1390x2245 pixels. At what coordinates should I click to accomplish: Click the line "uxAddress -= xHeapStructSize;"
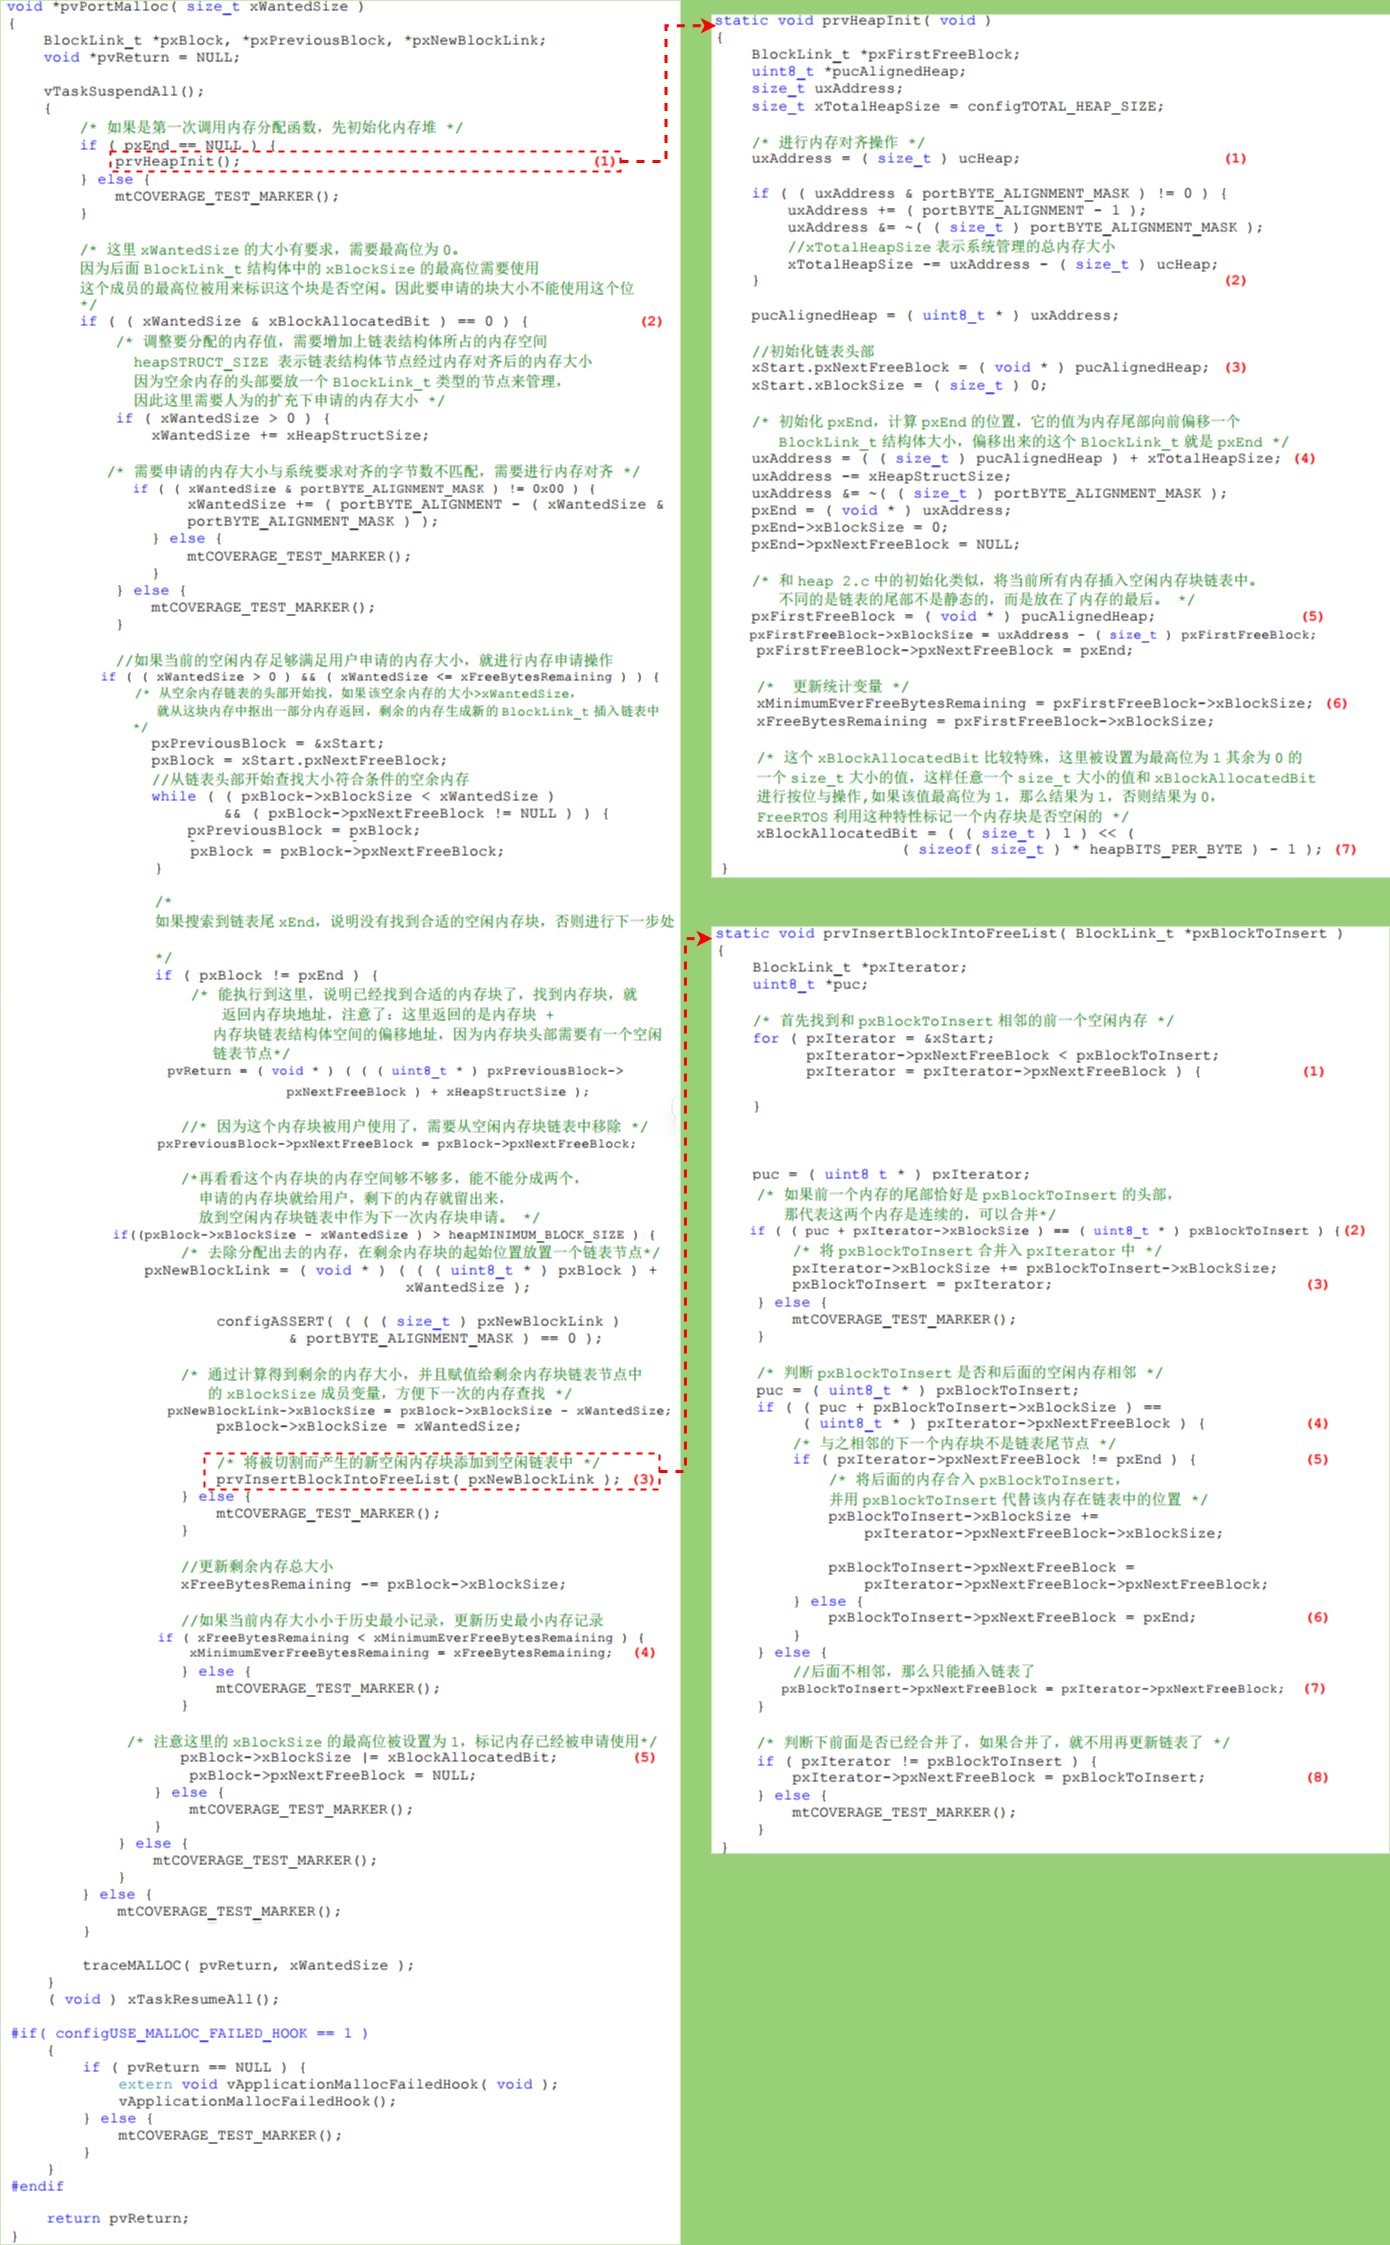[880, 477]
